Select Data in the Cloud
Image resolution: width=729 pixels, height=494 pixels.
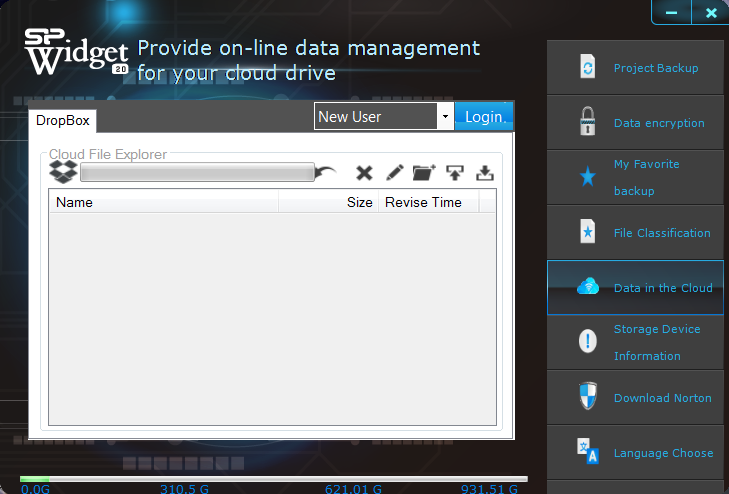(x=635, y=288)
